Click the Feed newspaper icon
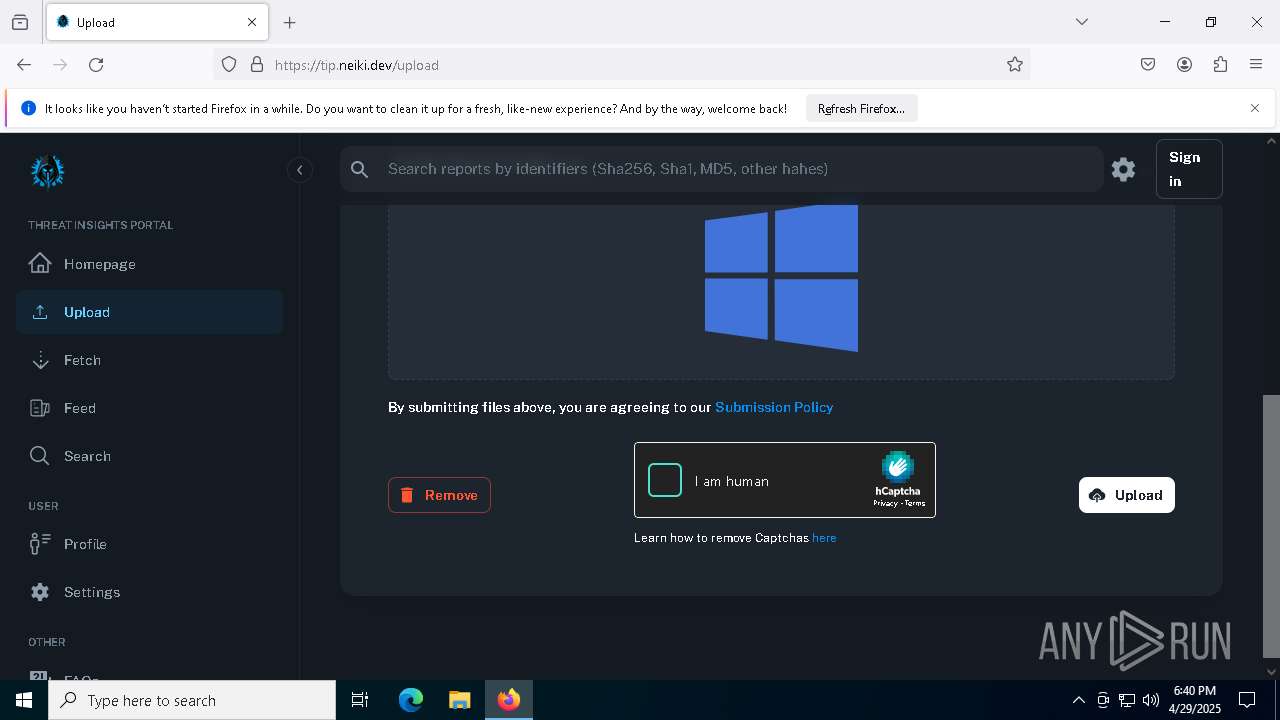The height and width of the screenshot is (720, 1280). tap(40, 408)
